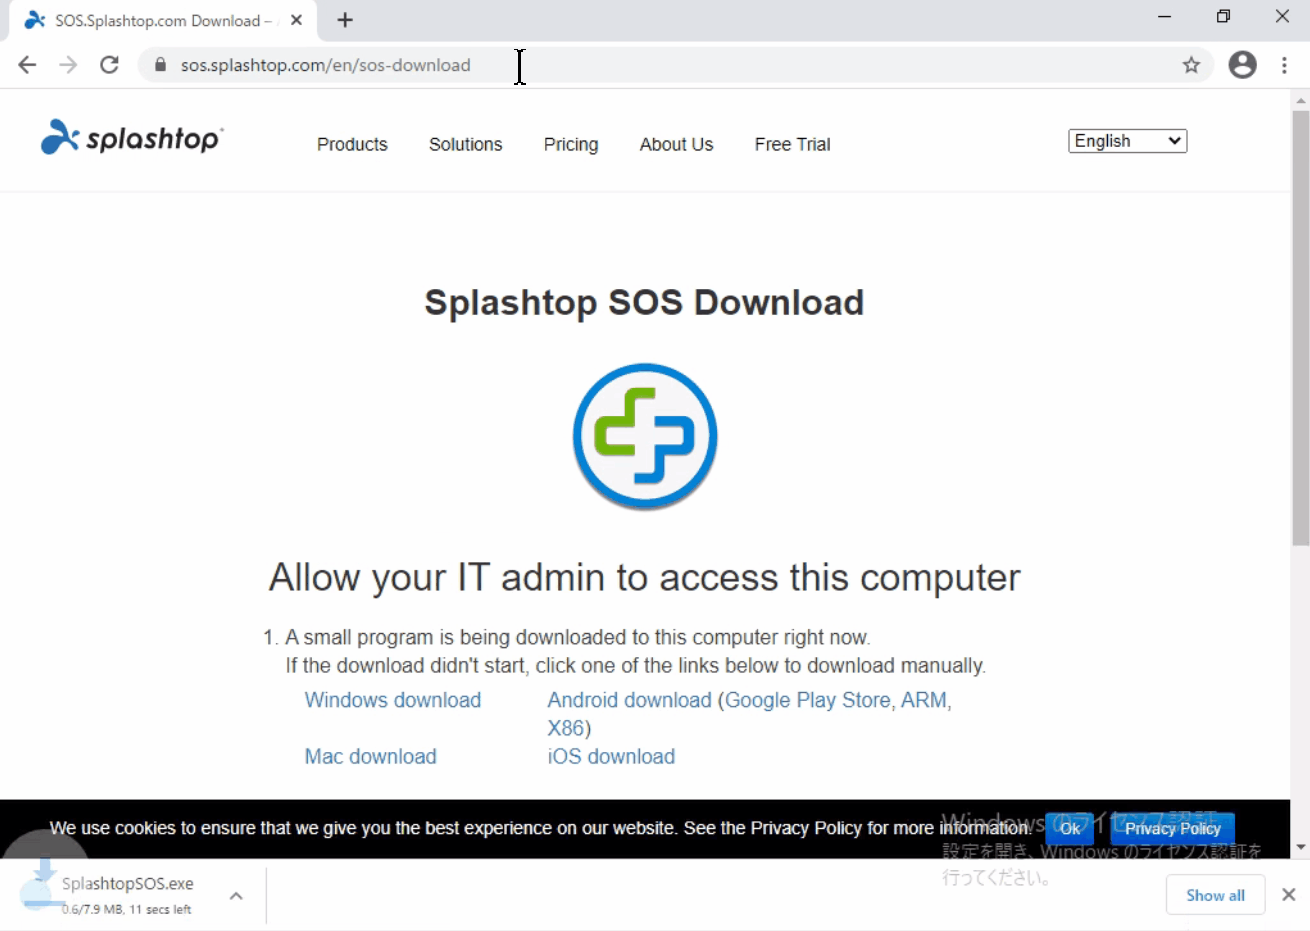1310x931 pixels.
Task: Open the English language dropdown
Action: pos(1128,141)
